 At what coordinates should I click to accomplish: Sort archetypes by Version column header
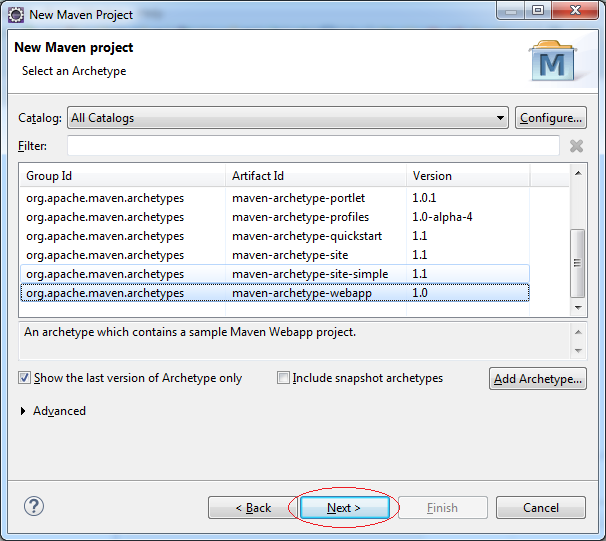[468, 176]
